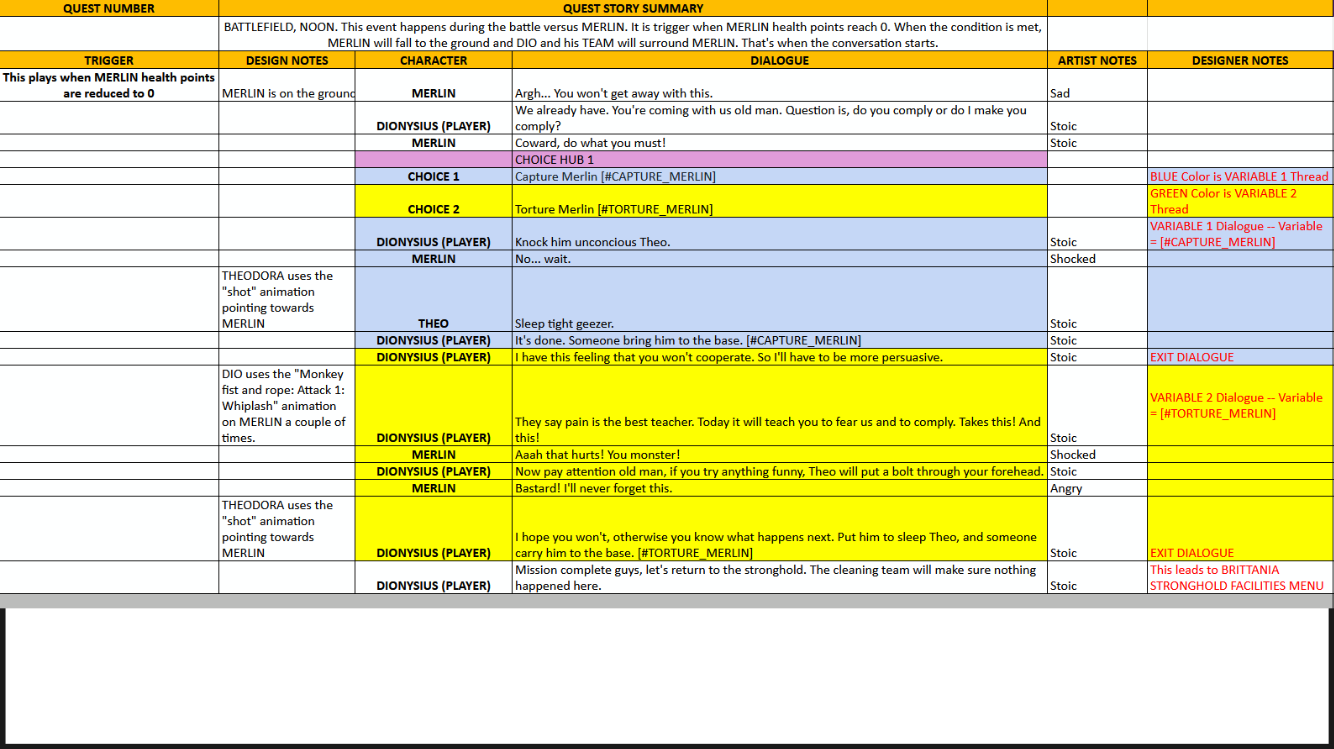Select the QUEST NUMBER header cell
The image size is (1334, 749).
[108, 8]
